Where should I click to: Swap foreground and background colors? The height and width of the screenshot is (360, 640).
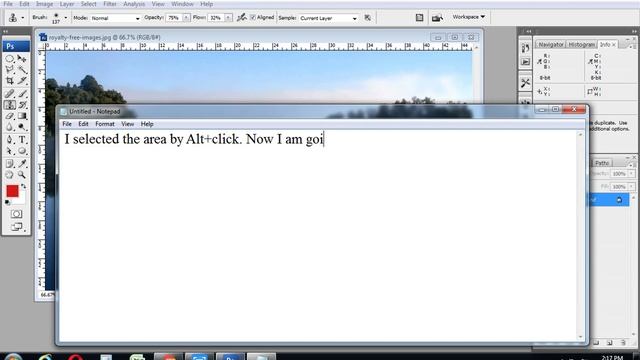click(24, 187)
